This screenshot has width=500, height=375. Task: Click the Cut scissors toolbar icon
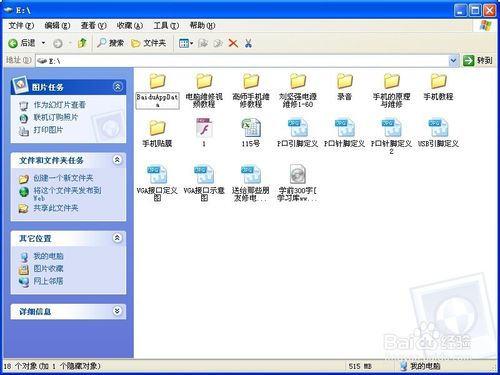tap(248, 43)
